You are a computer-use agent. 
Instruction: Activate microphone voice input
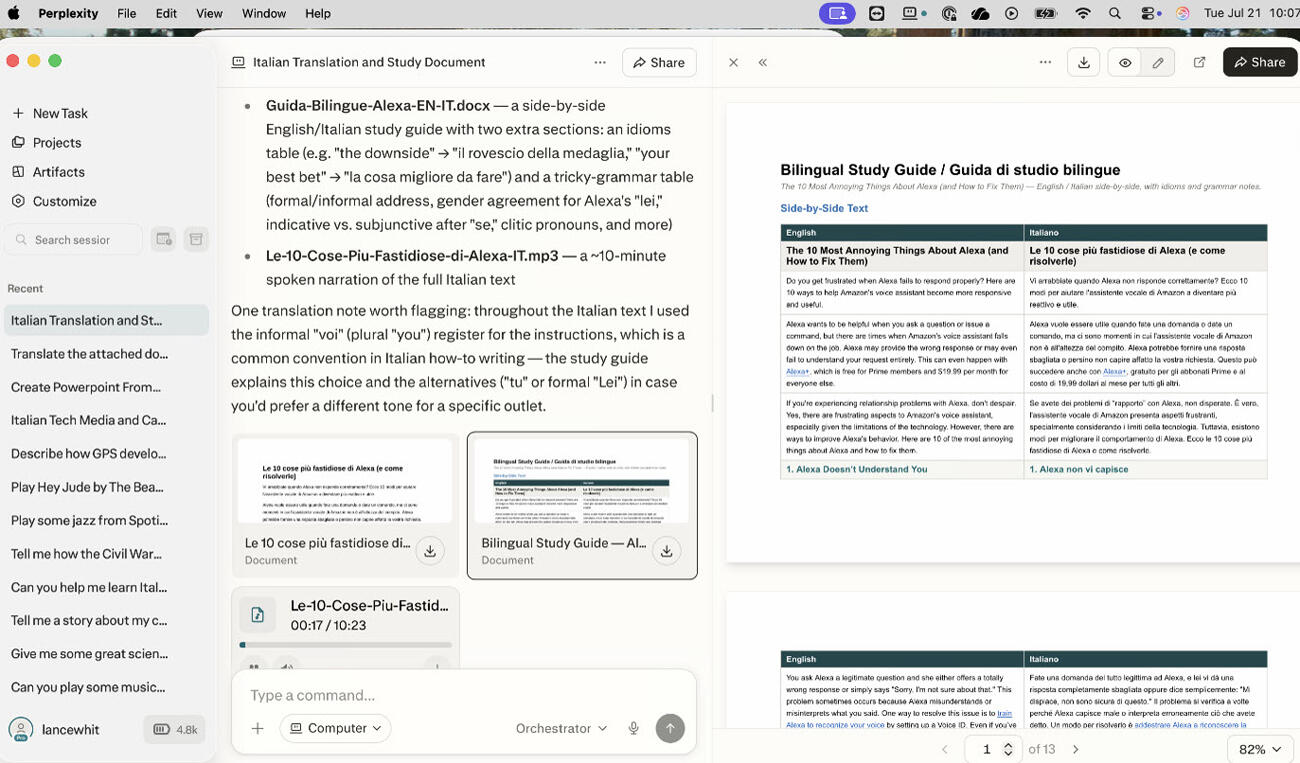[634, 728]
